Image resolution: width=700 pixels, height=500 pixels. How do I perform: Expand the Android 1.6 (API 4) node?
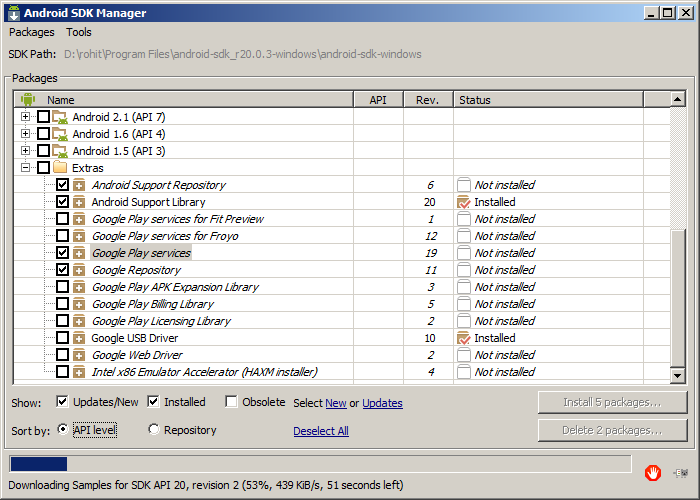[25, 133]
